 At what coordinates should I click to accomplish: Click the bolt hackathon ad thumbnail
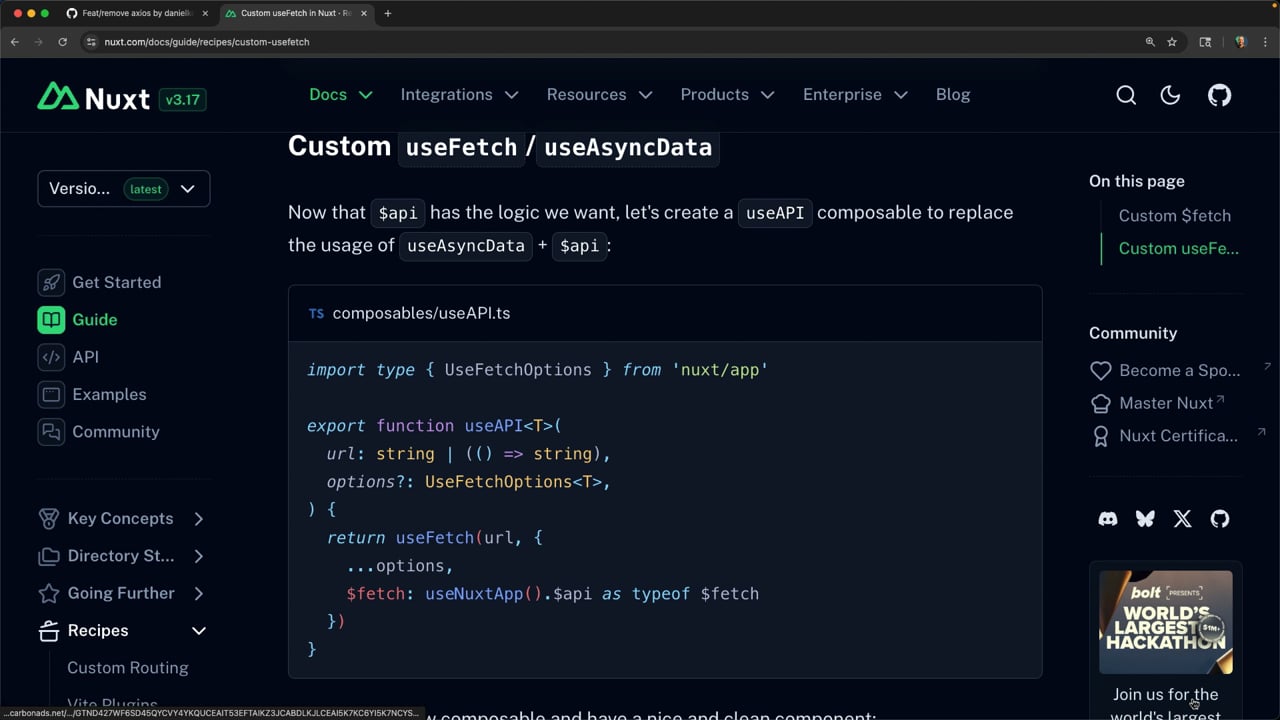[1166, 622]
